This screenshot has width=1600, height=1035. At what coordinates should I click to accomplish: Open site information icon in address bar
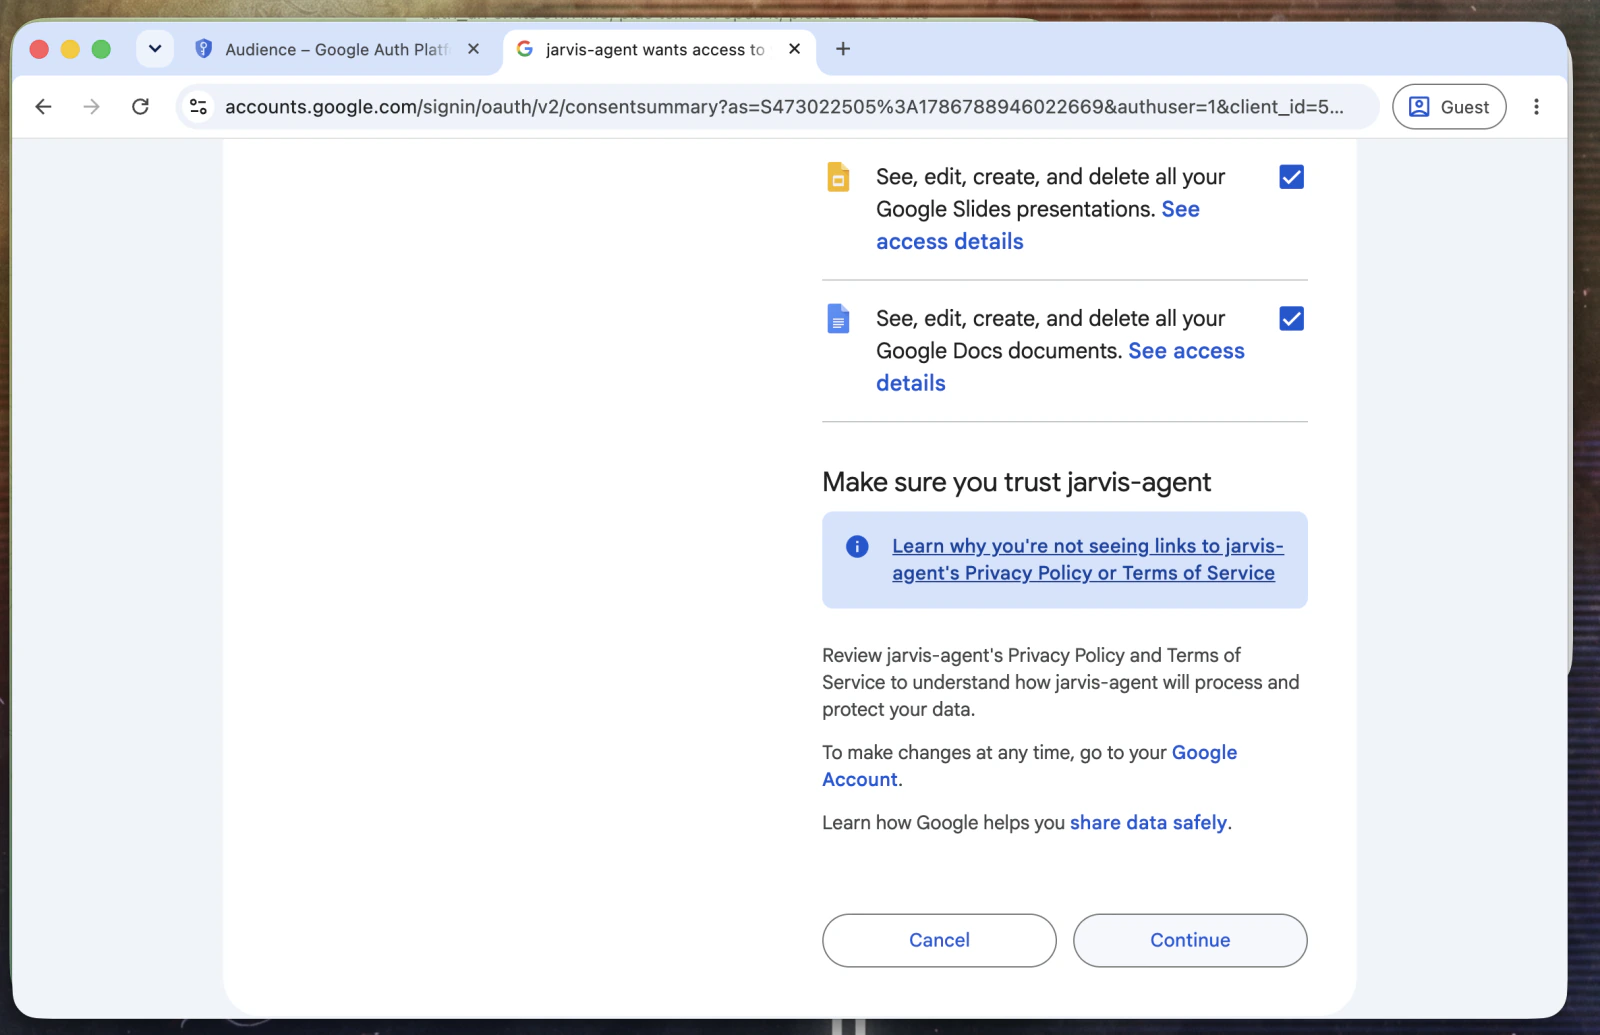tap(199, 107)
